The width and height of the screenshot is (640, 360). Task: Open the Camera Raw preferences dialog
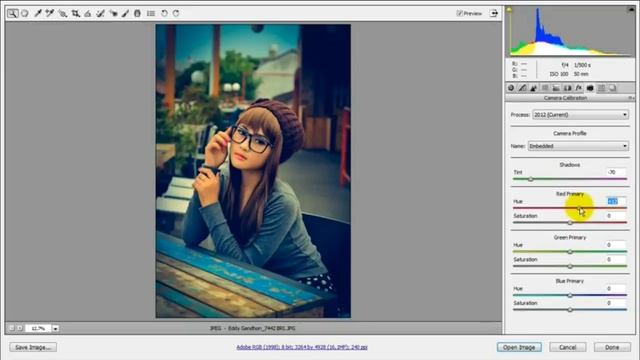(151, 13)
